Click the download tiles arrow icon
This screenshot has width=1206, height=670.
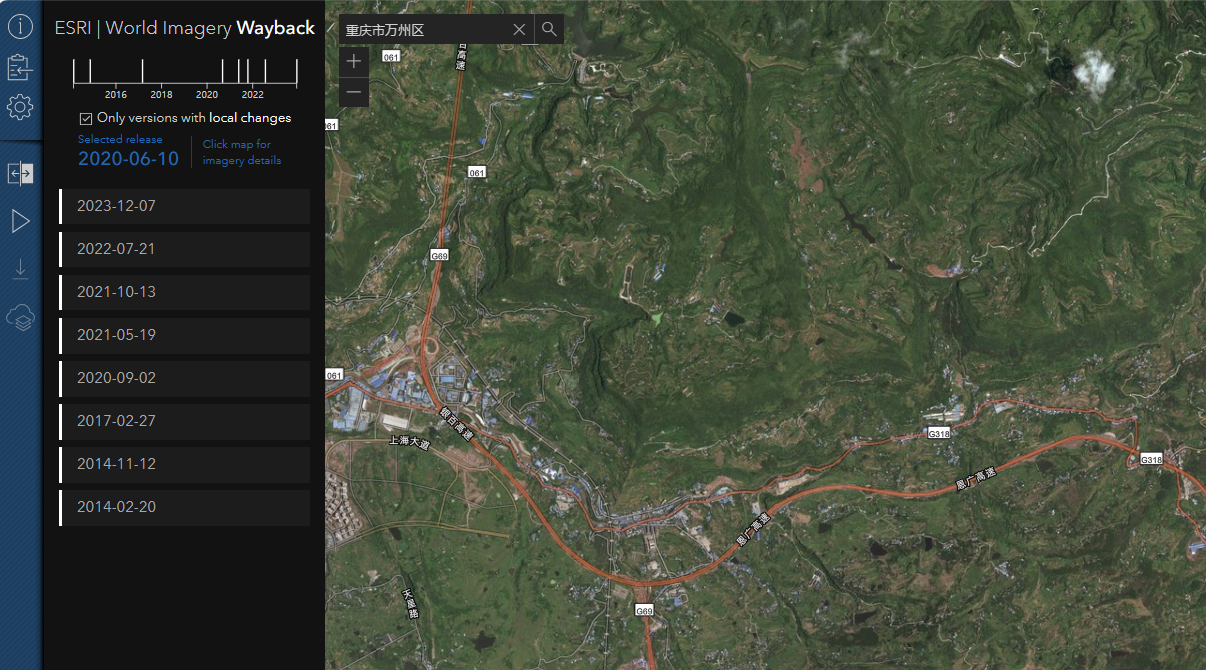20,268
